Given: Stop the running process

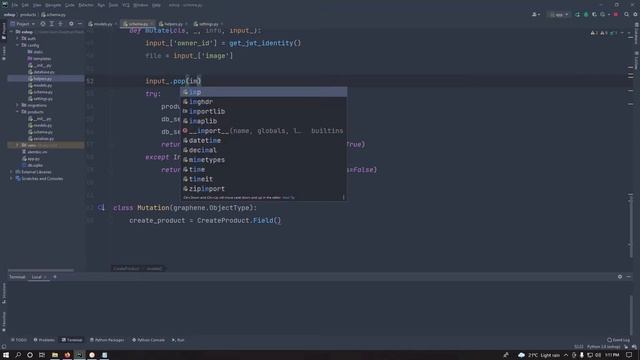Looking at the screenshot, I should click(x=616, y=14).
